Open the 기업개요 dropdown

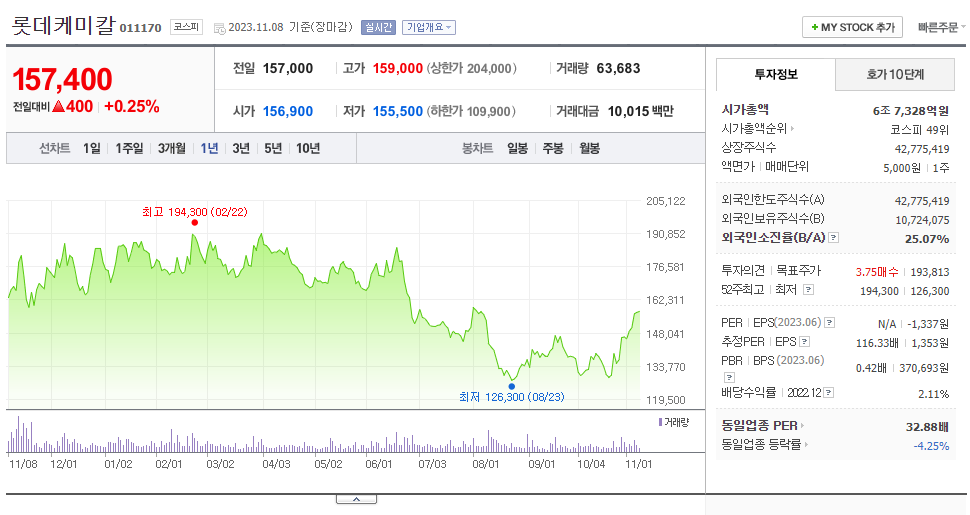429,27
